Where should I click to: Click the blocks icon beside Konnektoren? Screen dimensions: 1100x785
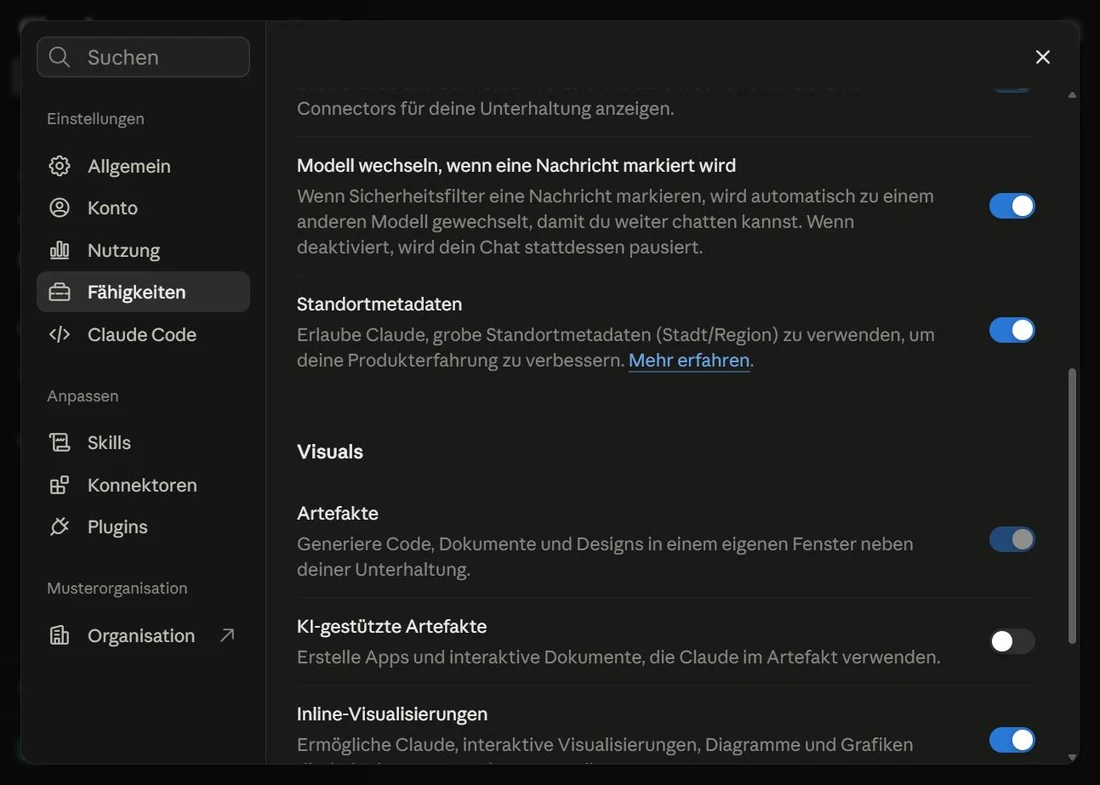[x=60, y=485]
